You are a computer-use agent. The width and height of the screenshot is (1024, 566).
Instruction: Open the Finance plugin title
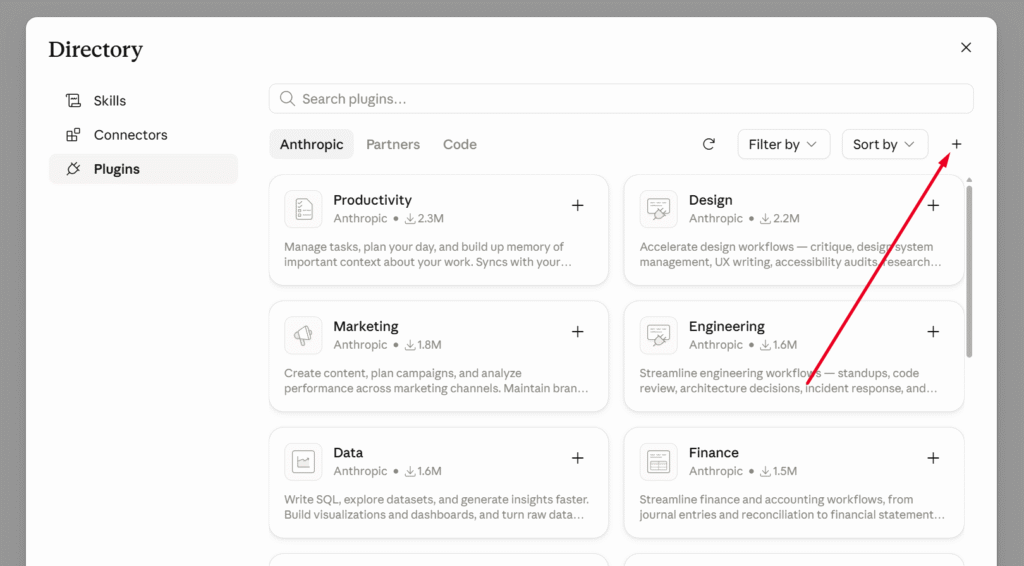[714, 452]
